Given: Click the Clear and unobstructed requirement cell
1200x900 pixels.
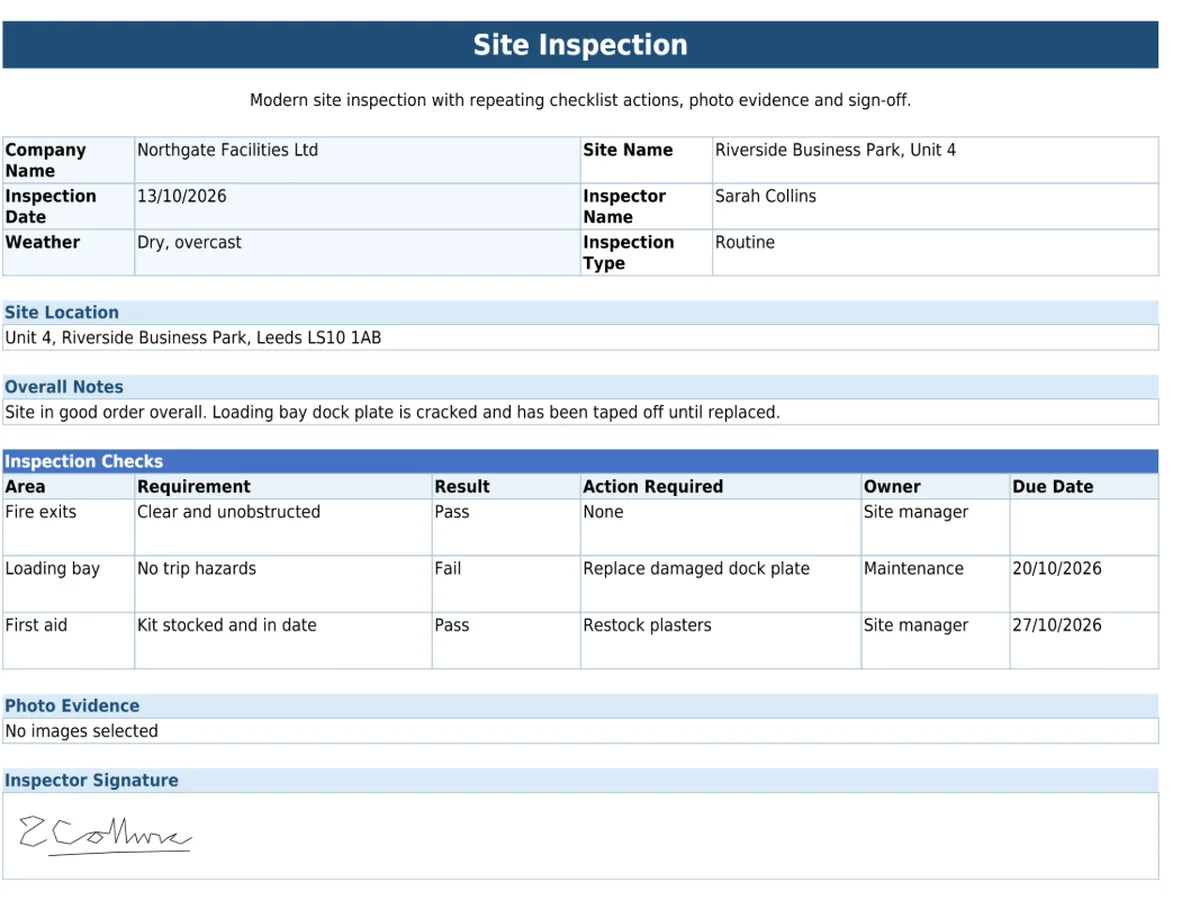Looking at the screenshot, I should coord(283,527).
